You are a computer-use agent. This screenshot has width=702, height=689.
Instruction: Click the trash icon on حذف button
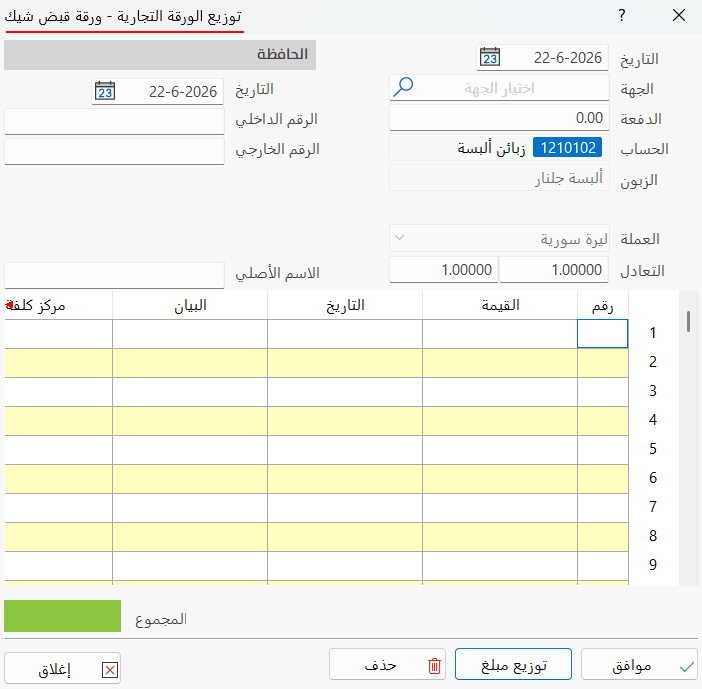(x=434, y=666)
